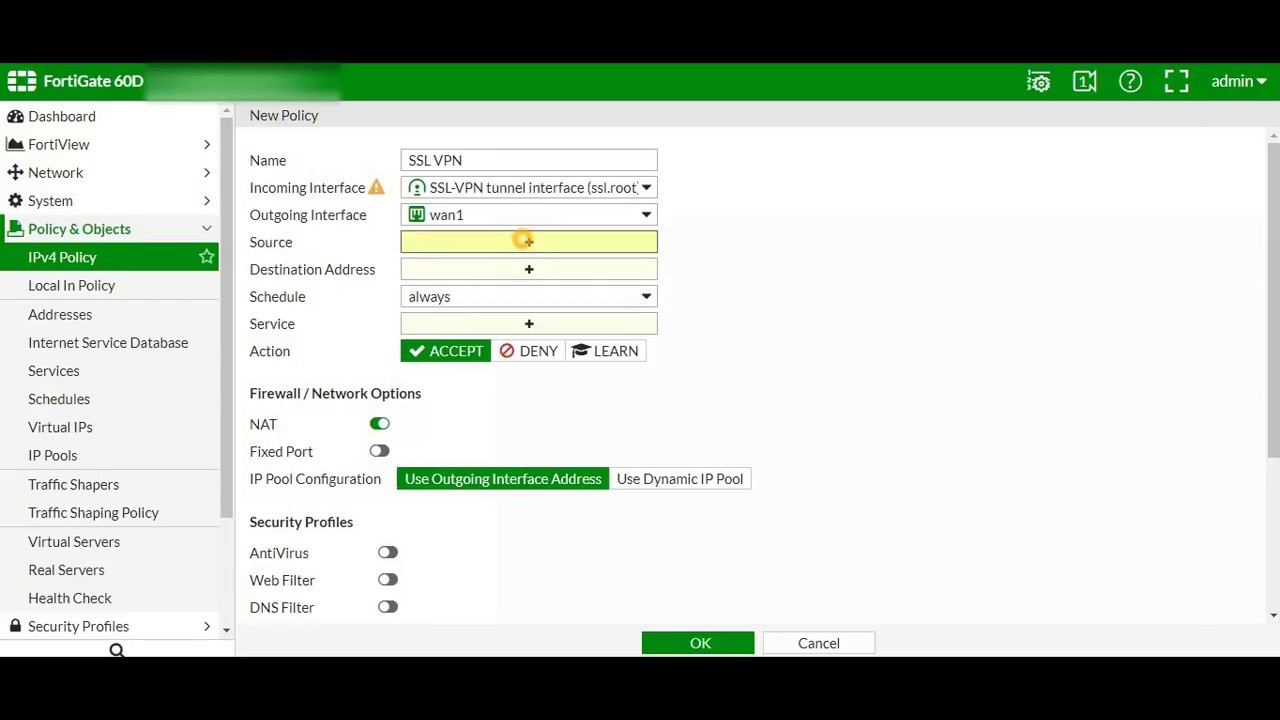The image size is (1280, 720).
Task: Open Schedules in sidebar
Action: (x=59, y=398)
